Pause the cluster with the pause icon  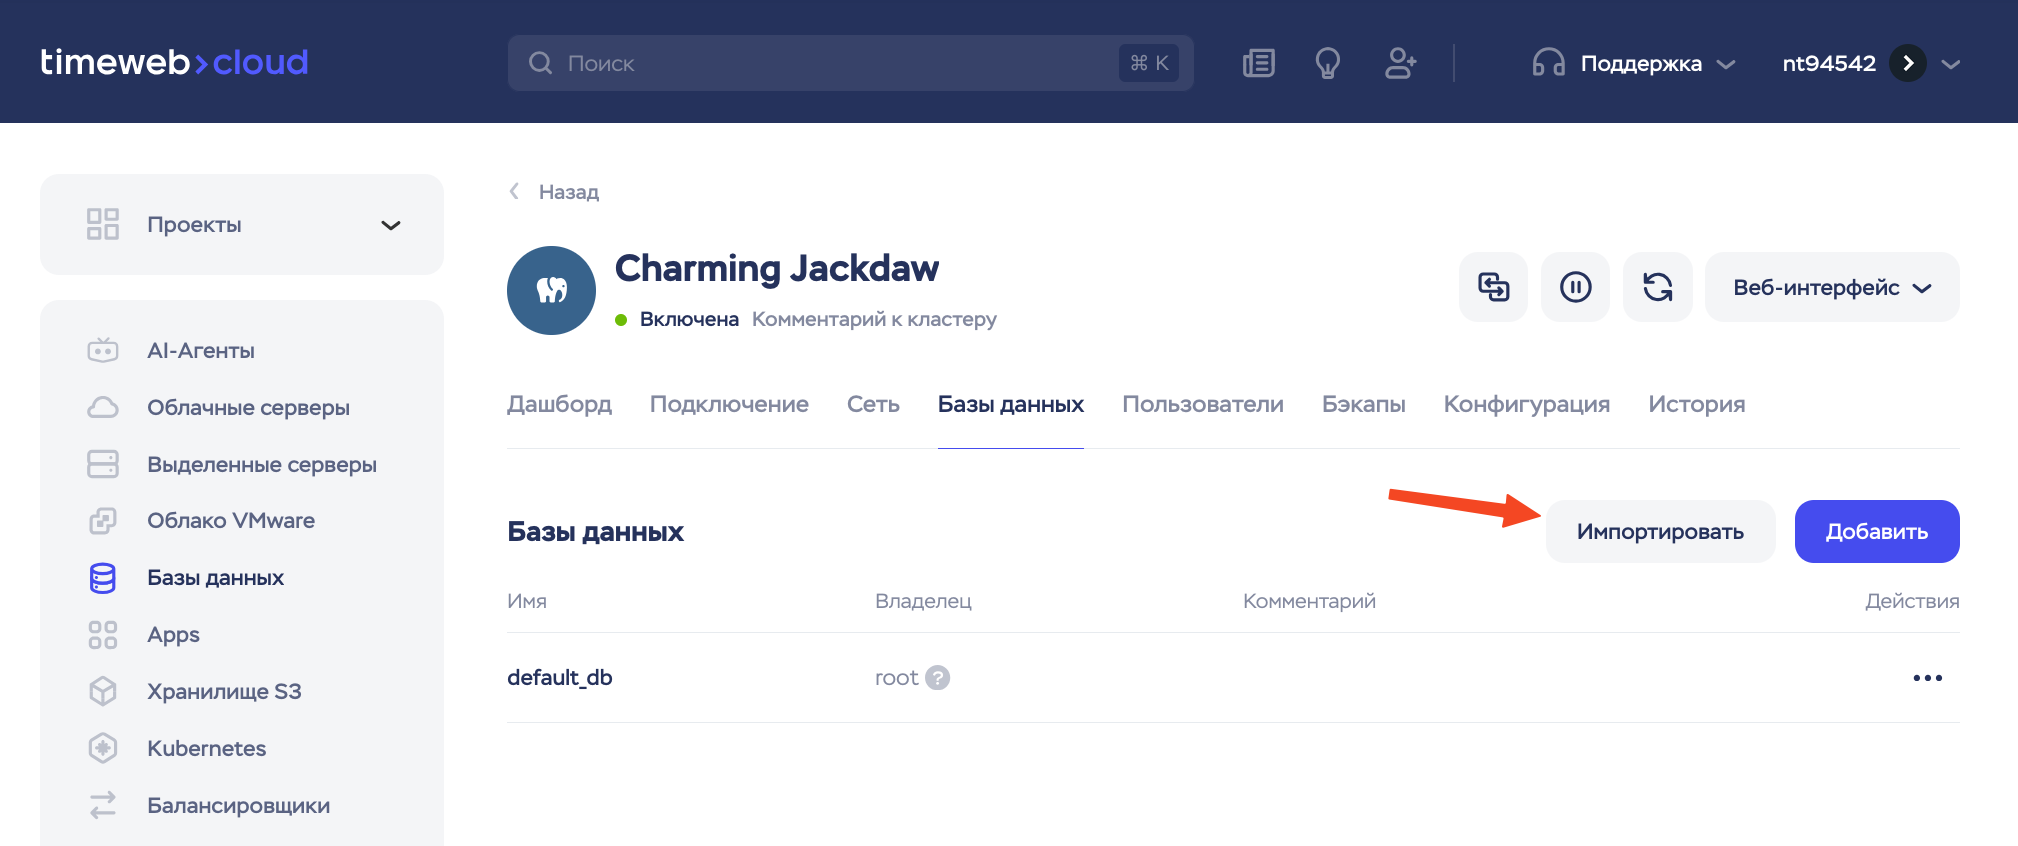pos(1575,287)
